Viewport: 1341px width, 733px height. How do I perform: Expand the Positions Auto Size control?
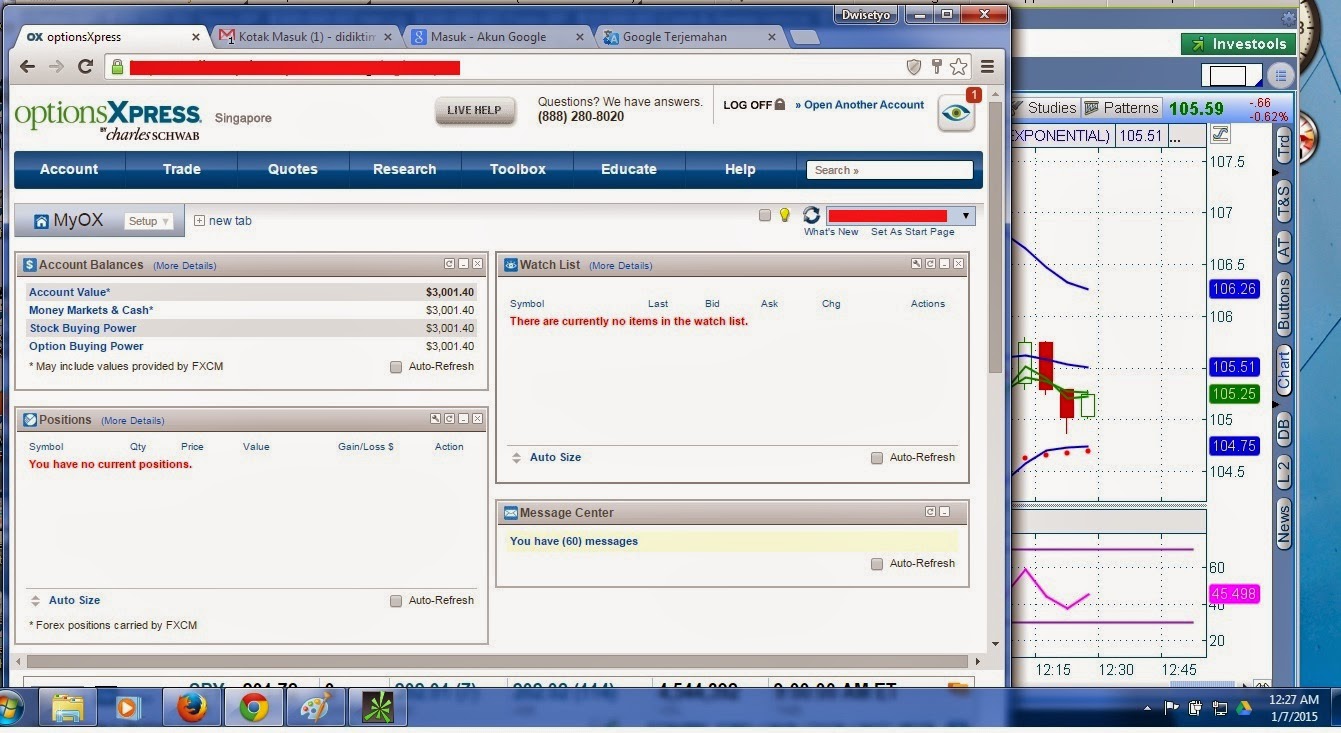click(65, 600)
